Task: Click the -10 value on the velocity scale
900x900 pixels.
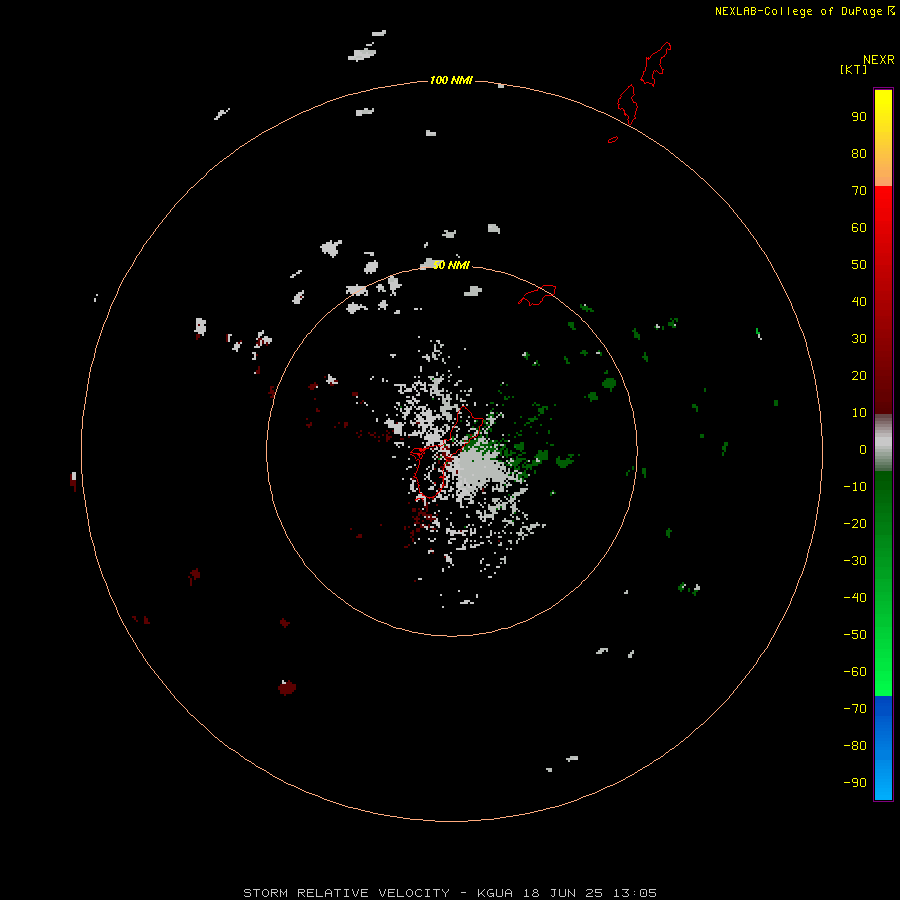Action: [855, 487]
